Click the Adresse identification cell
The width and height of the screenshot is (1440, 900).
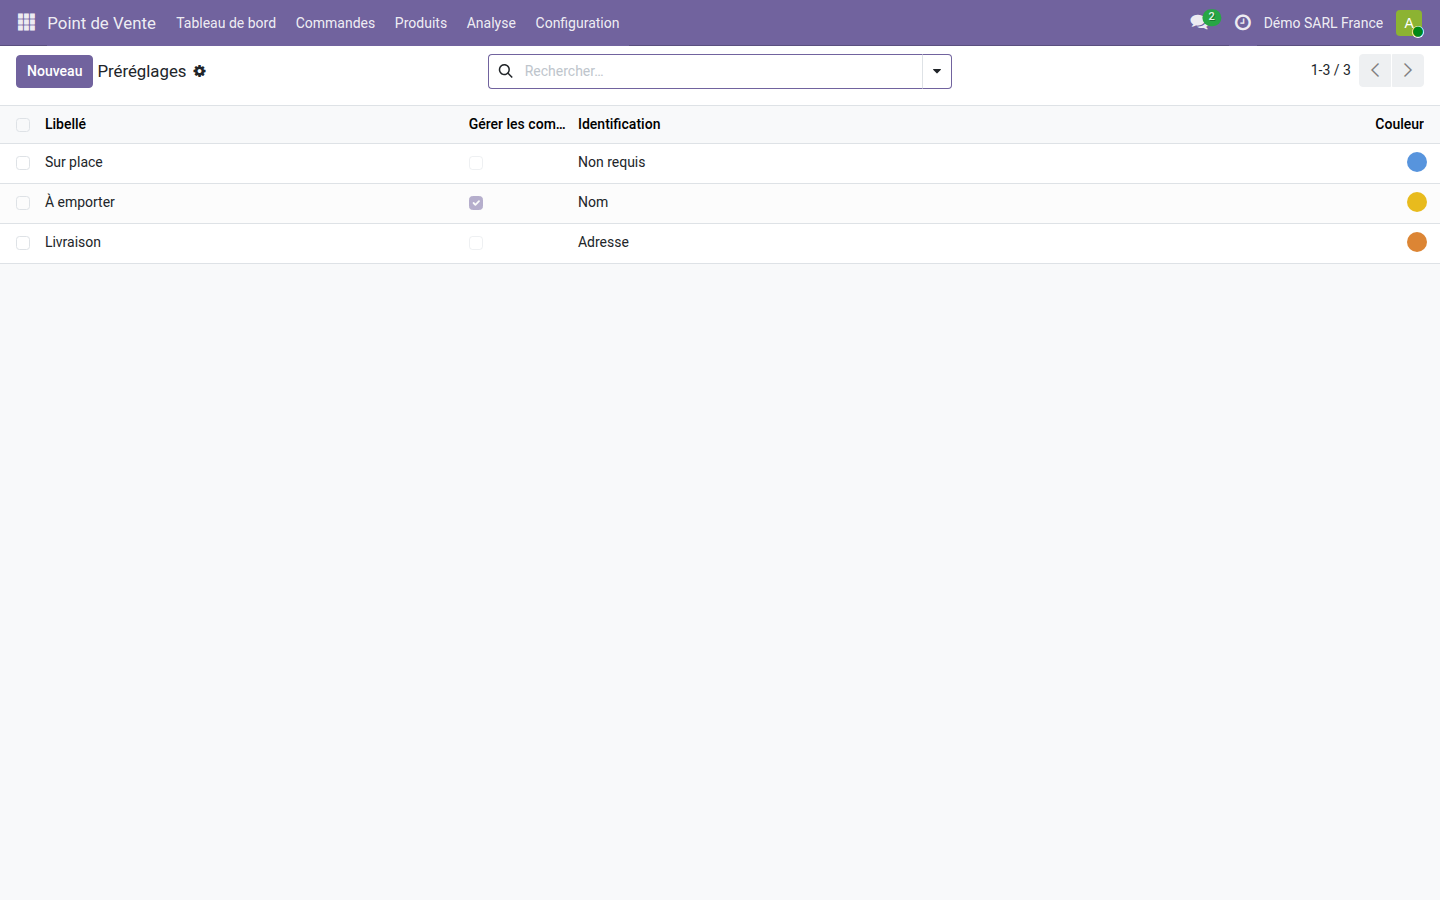(x=603, y=242)
